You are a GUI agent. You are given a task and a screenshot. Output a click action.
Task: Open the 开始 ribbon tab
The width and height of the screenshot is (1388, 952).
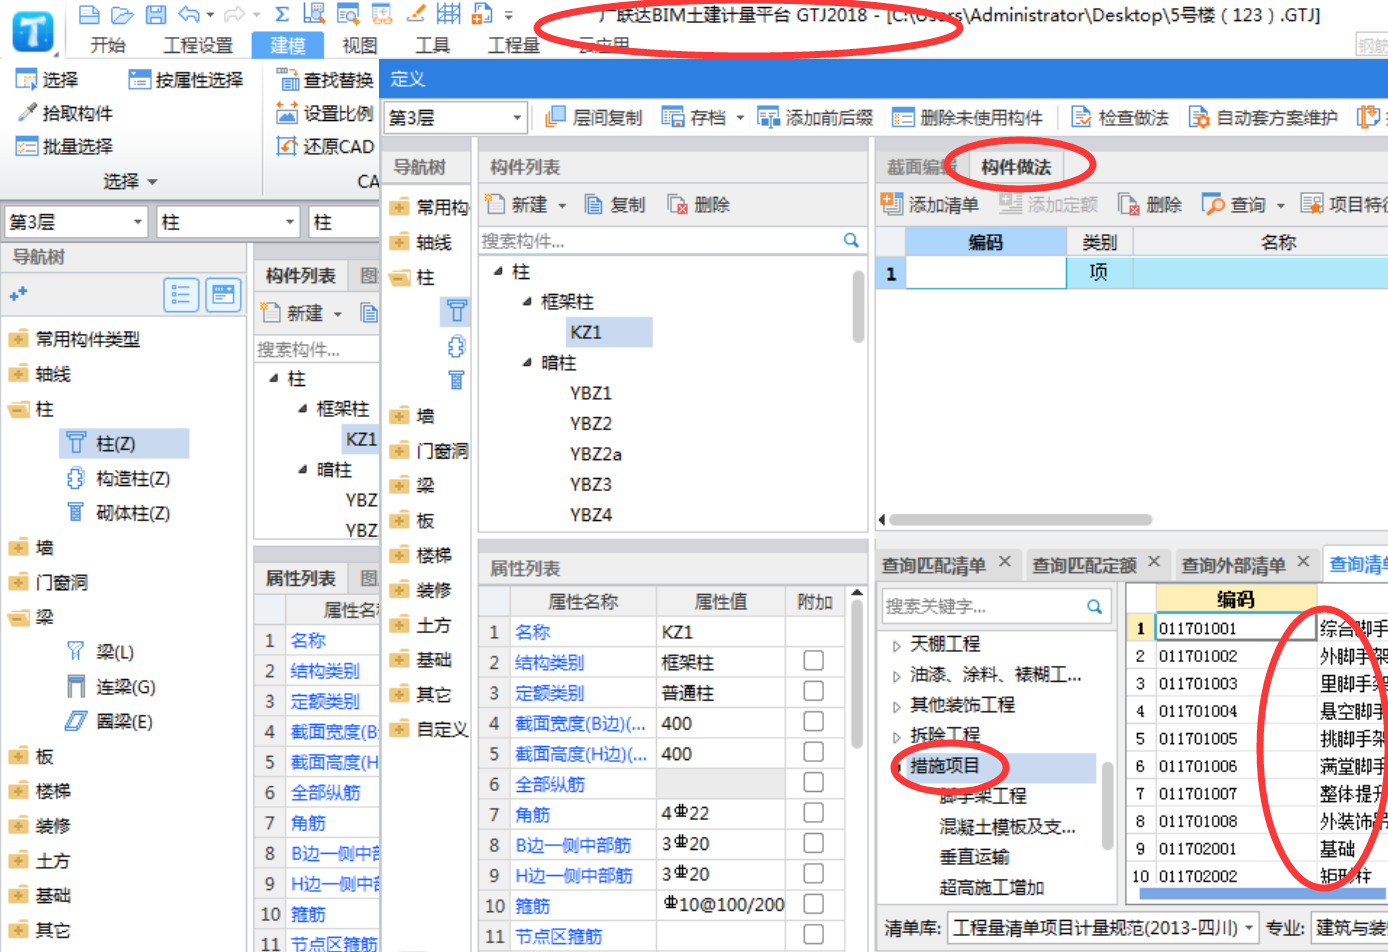point(108,45)
